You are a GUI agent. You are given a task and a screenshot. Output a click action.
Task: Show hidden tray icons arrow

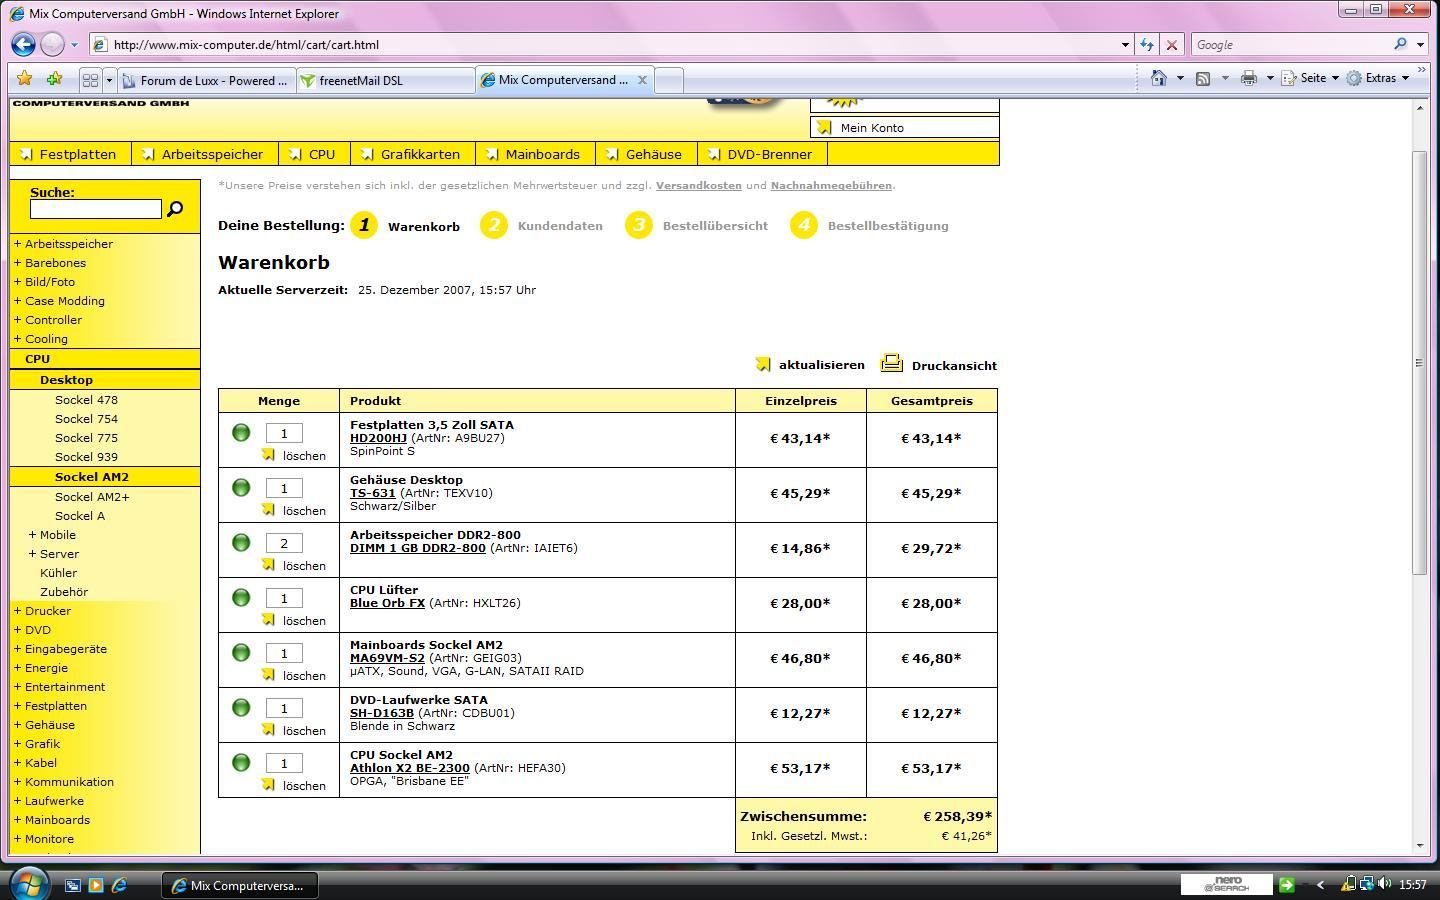click(x=1321, y=885)
